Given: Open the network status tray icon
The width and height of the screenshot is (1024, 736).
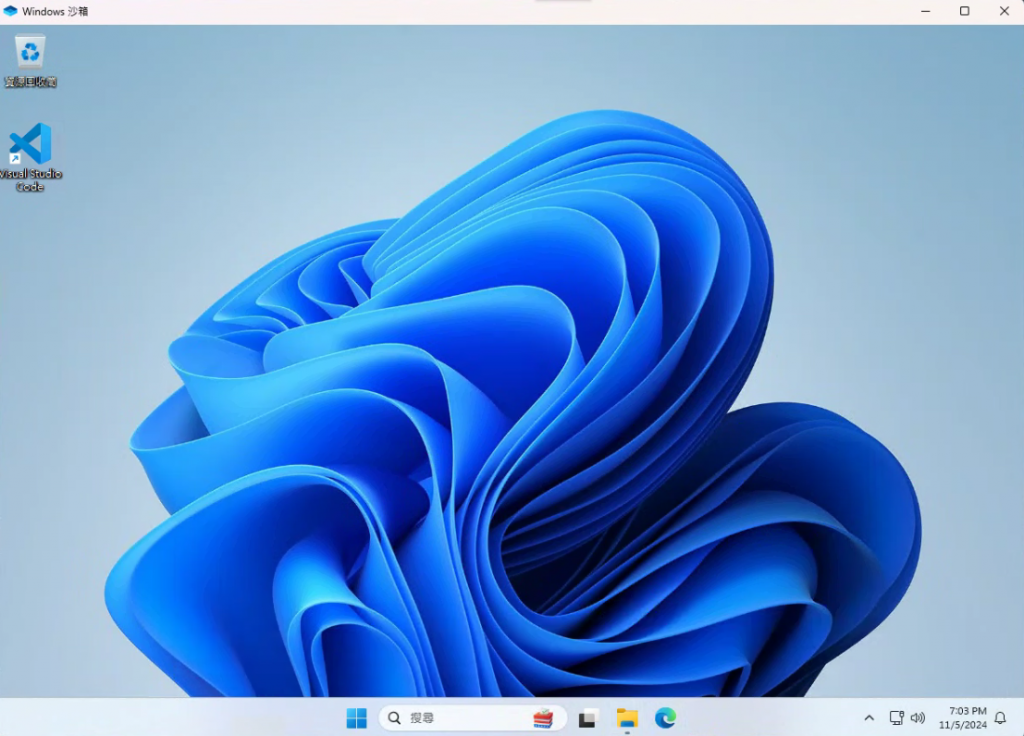Looking at the screenshot, I should 897,718.
